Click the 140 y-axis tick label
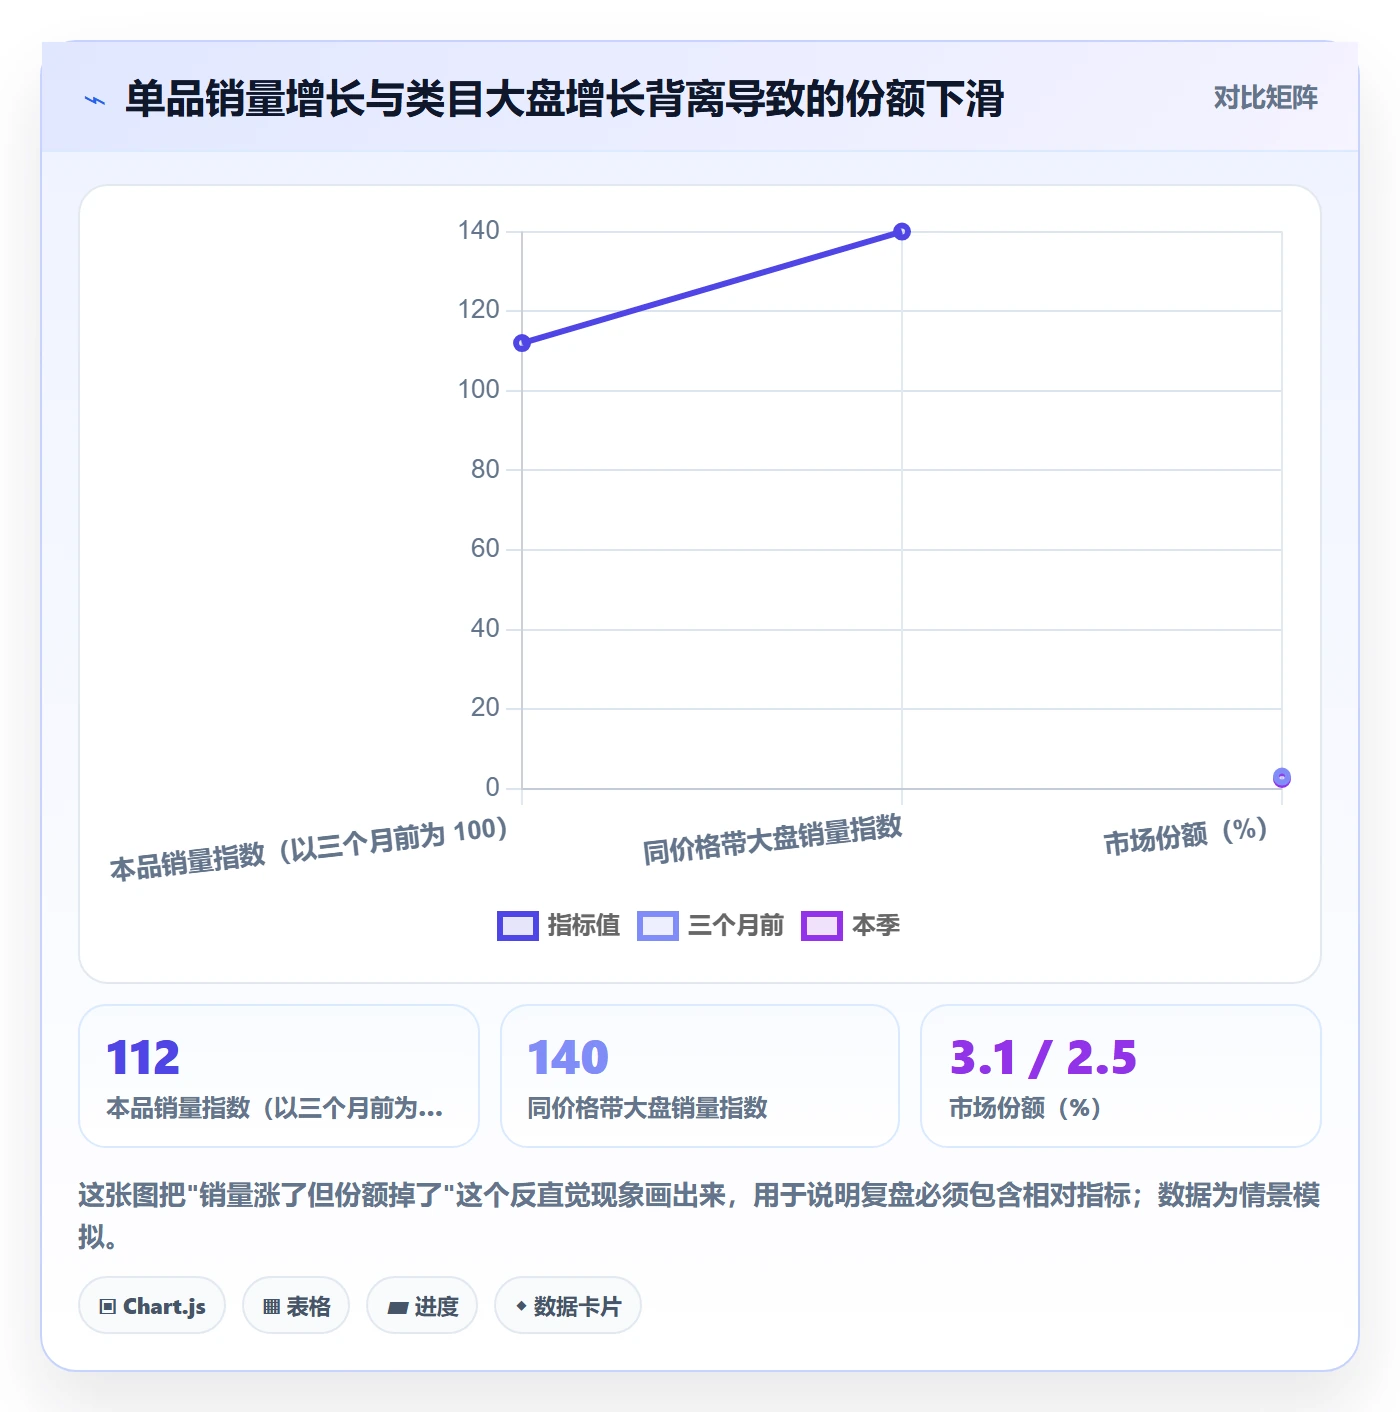This screenshot has width=1400, height=1412. point(478,231)
